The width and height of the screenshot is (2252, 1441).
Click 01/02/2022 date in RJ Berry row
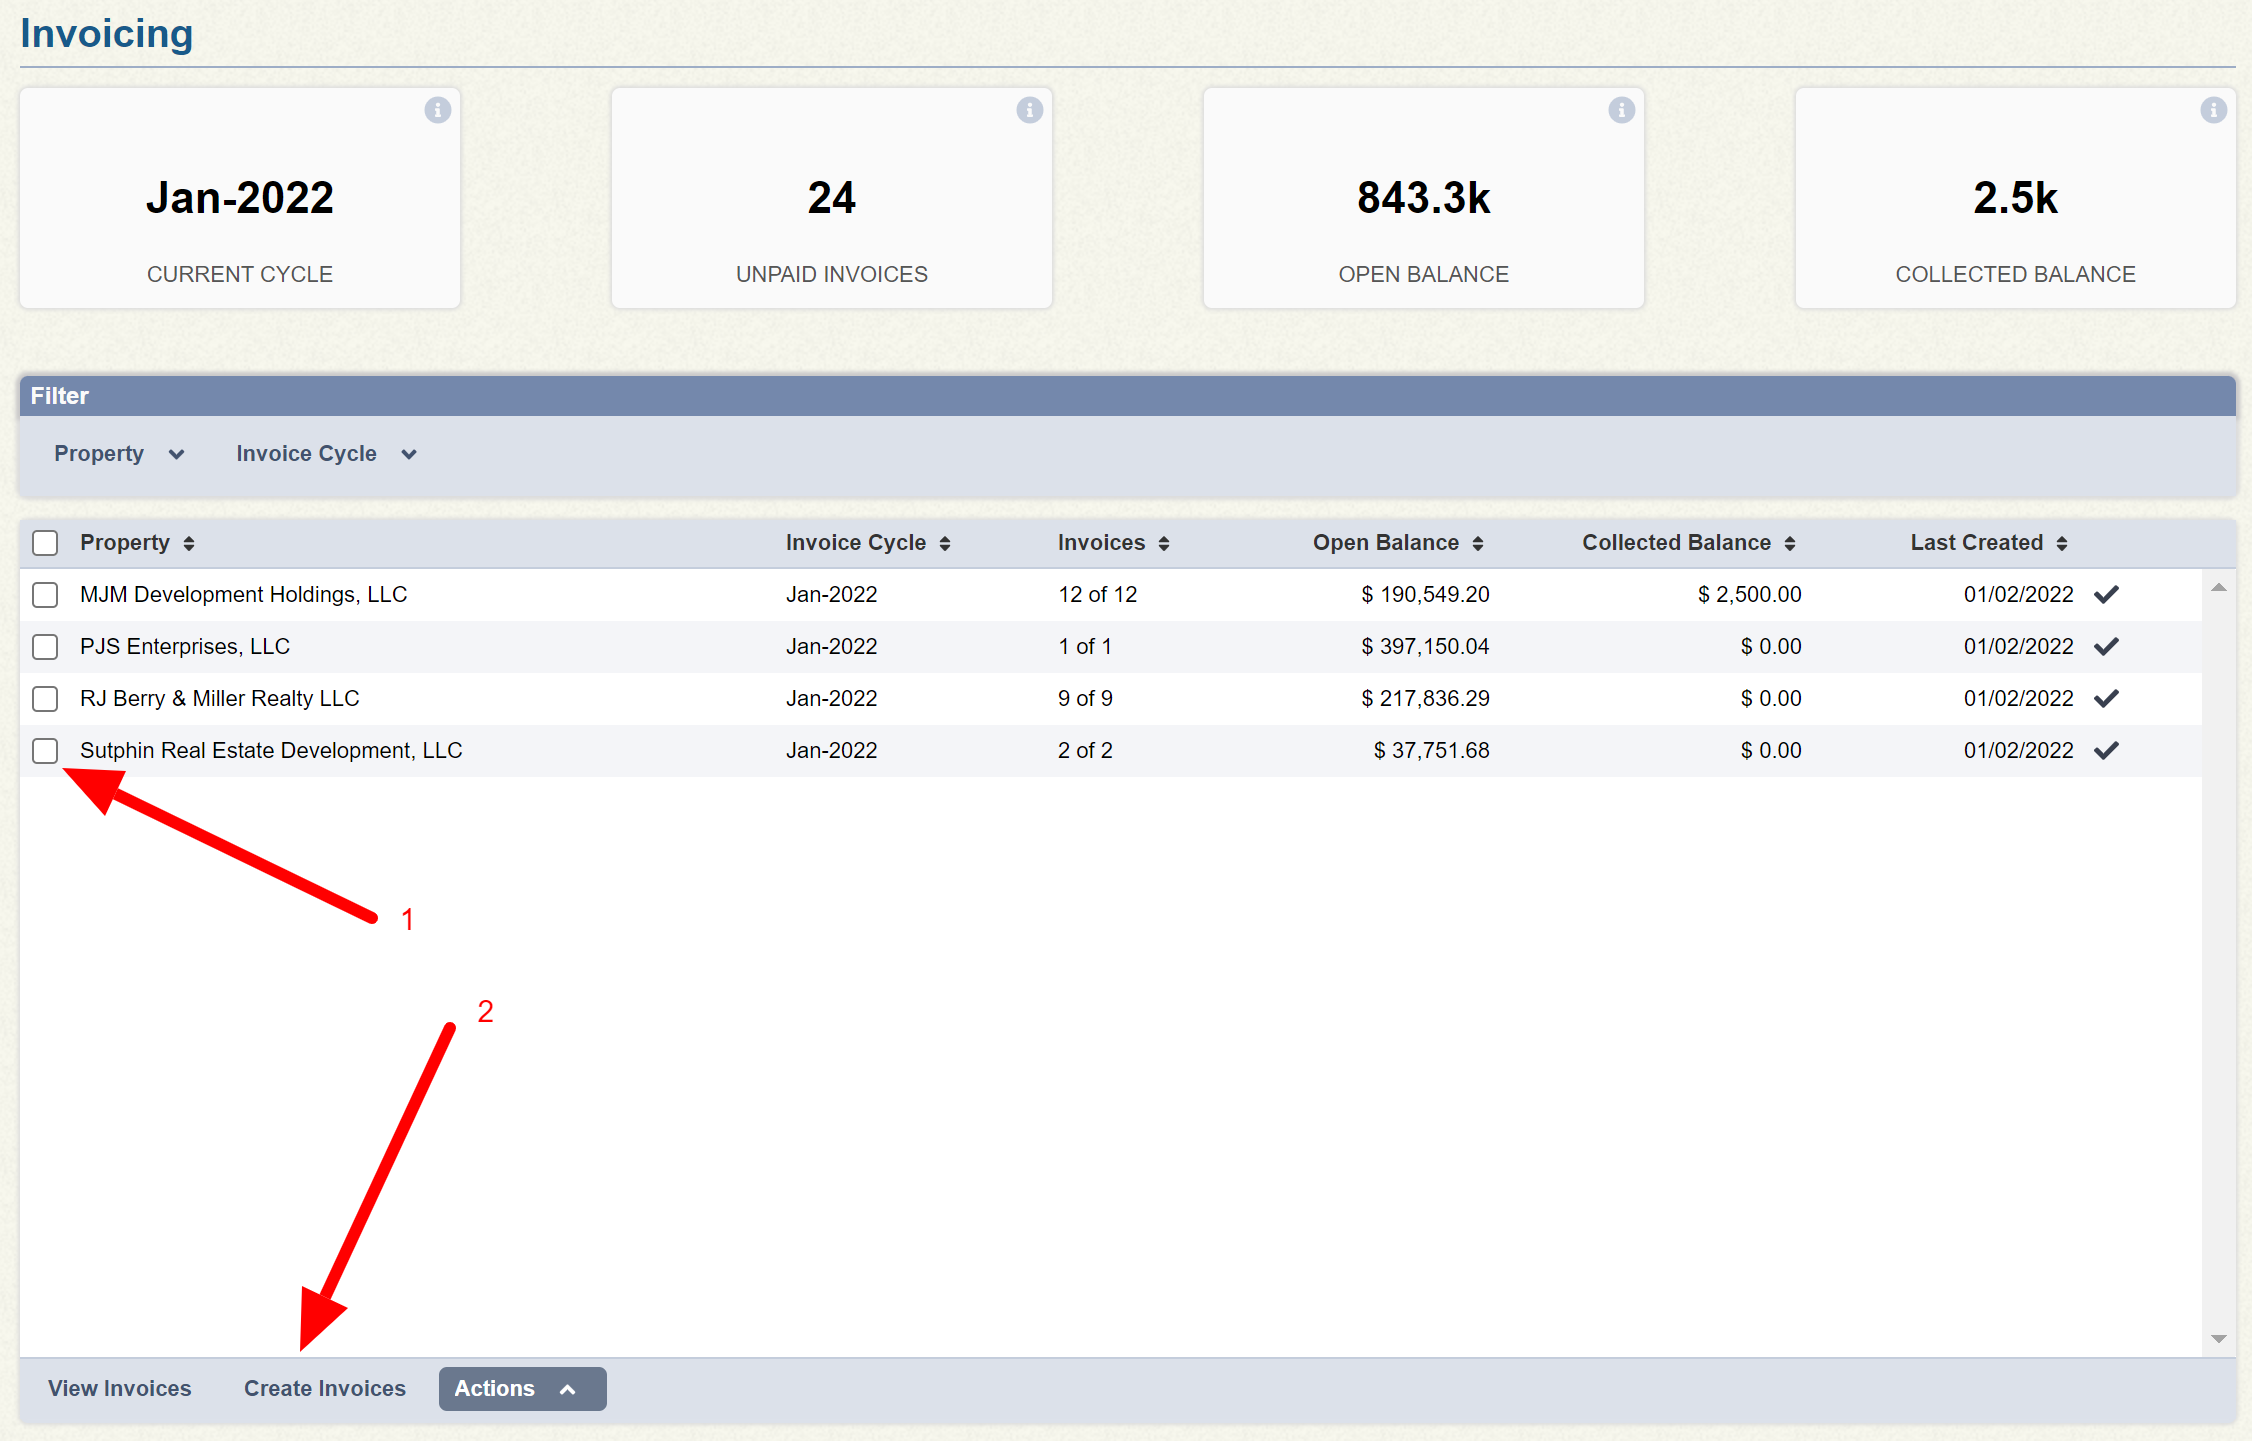pyautogui.click(x=2018, y=699)
